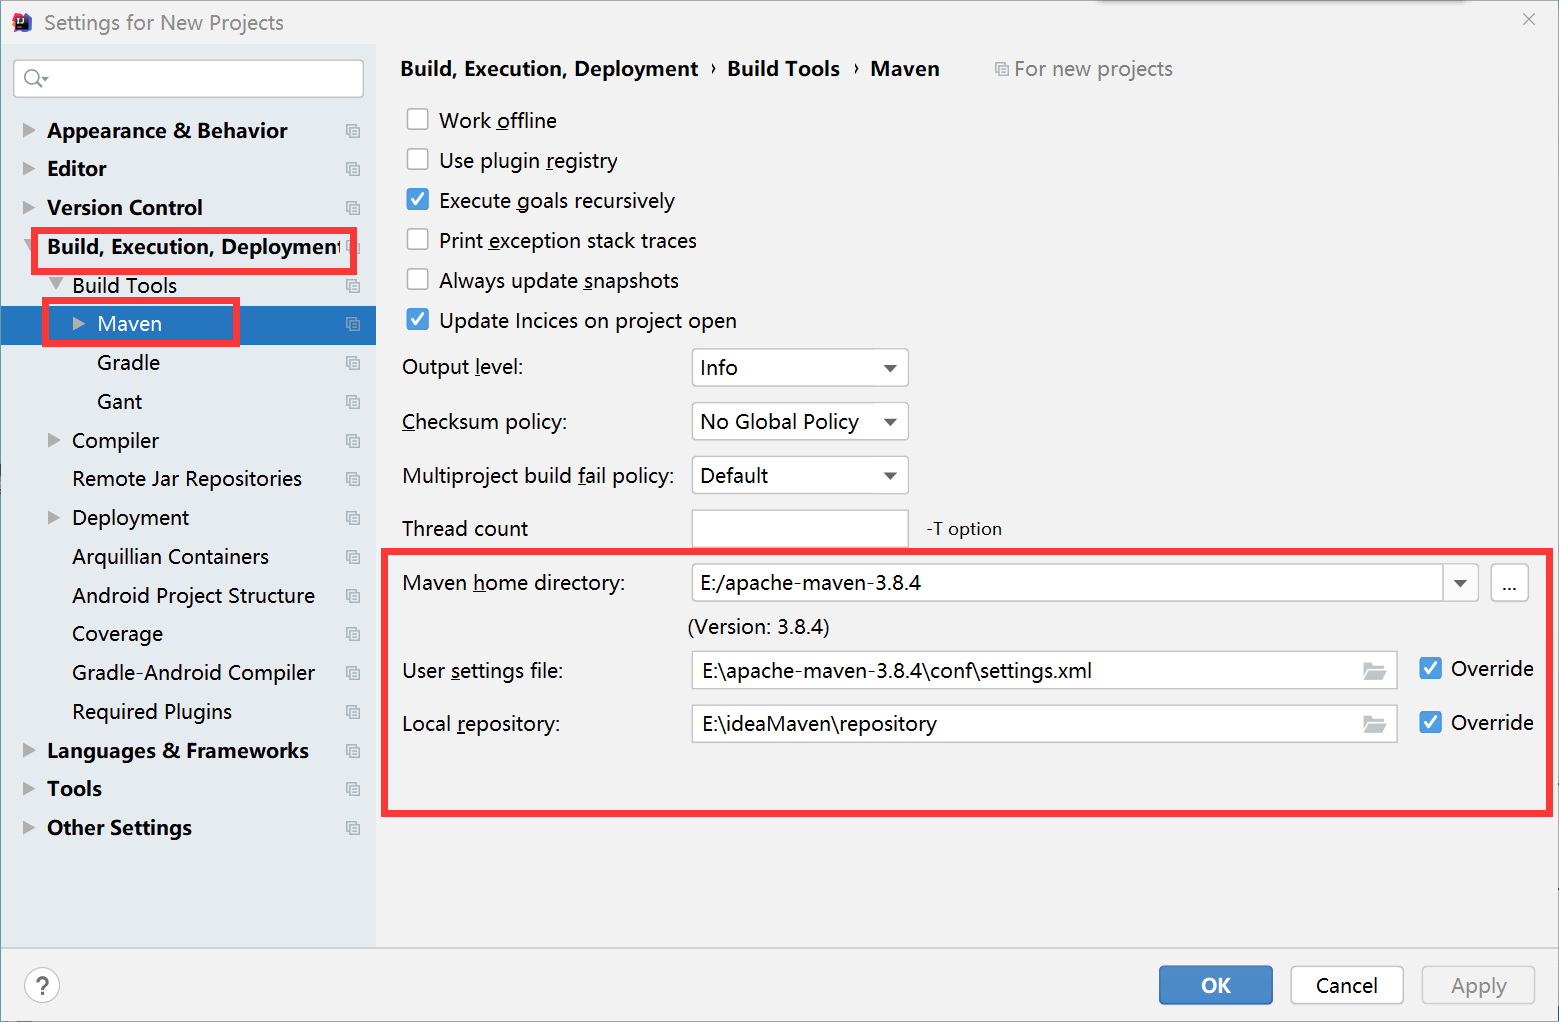Image resolution: width=1559 pixels, height=1022 pixels.
Task: Click the project-level icon beside Editor
Action: (x=353, y=169)
